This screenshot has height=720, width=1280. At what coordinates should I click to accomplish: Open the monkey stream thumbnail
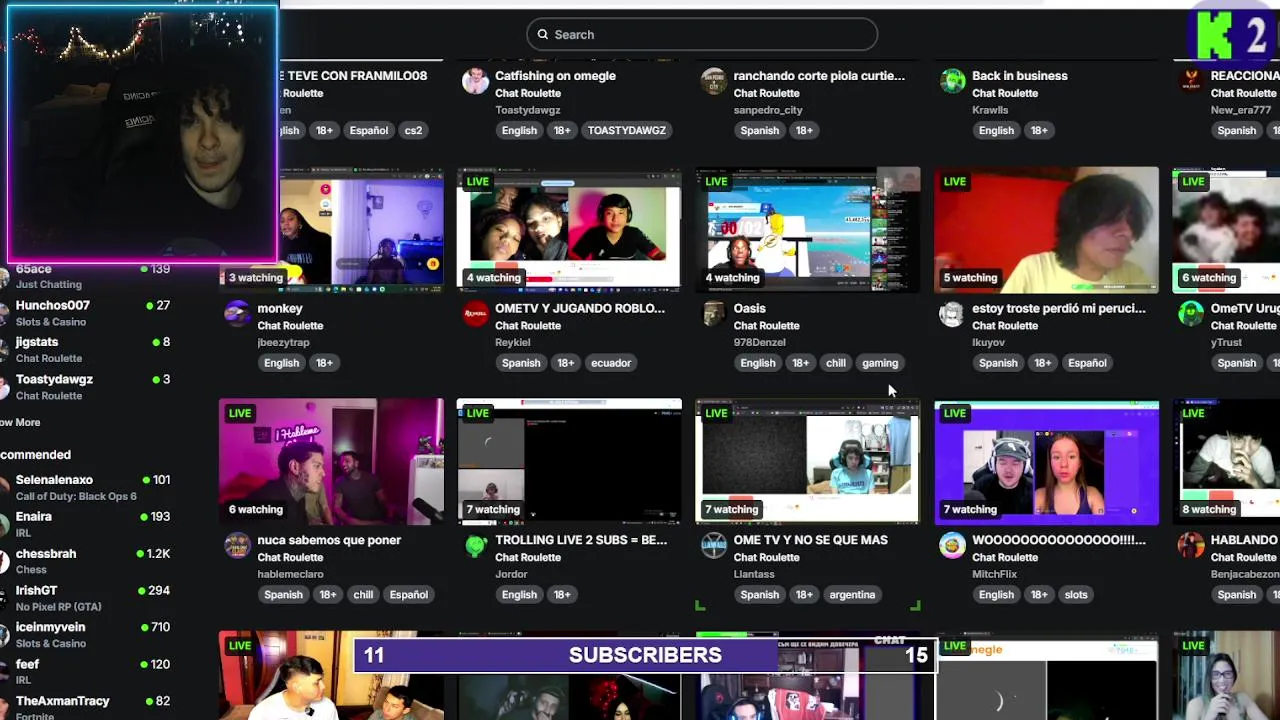coord(331,230)
